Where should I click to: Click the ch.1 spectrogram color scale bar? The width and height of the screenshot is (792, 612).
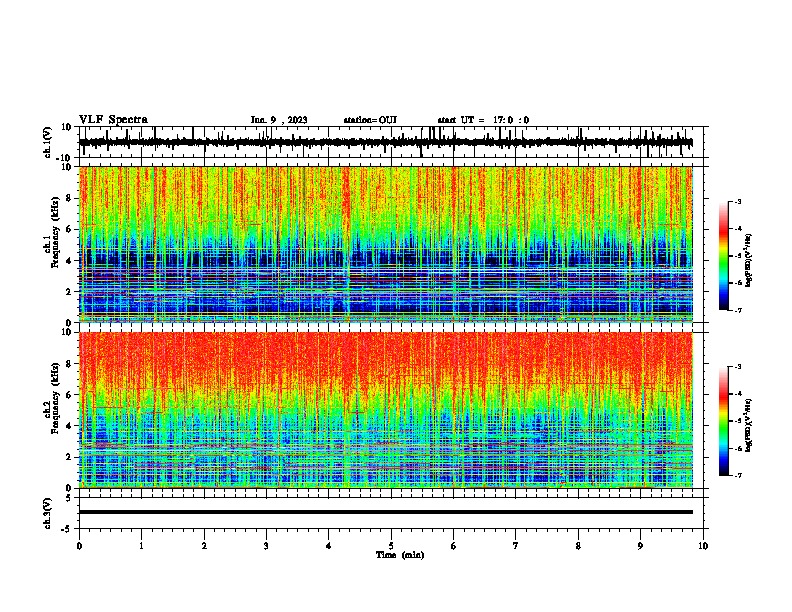coord(724,256)
